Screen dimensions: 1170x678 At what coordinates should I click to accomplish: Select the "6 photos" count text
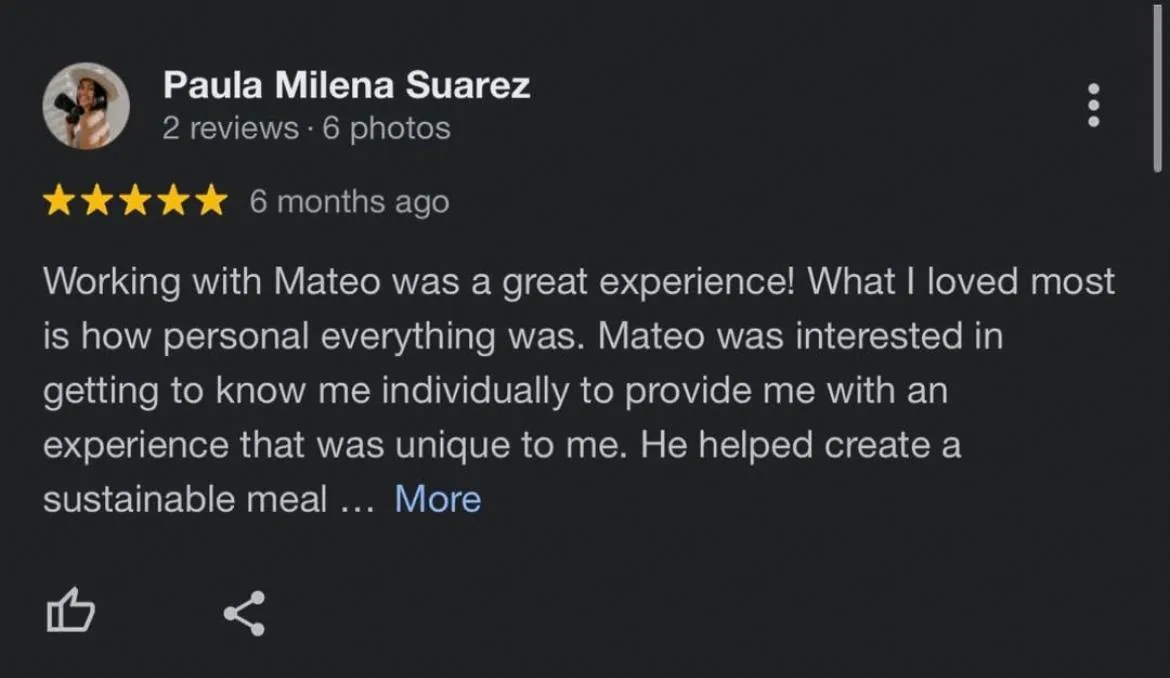pos(386,129)
